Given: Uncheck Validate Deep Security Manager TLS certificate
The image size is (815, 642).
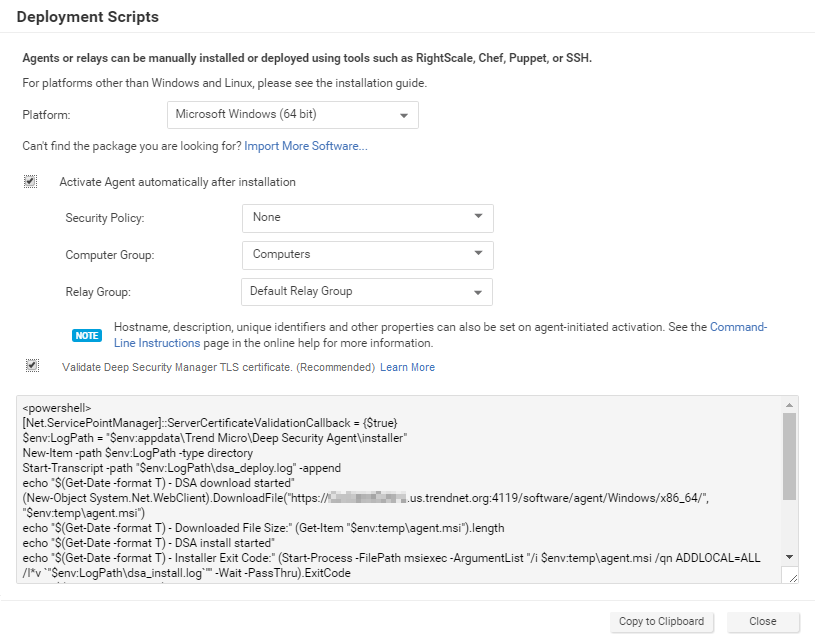Looking at the screenshot, I should [x=31, y=367].
